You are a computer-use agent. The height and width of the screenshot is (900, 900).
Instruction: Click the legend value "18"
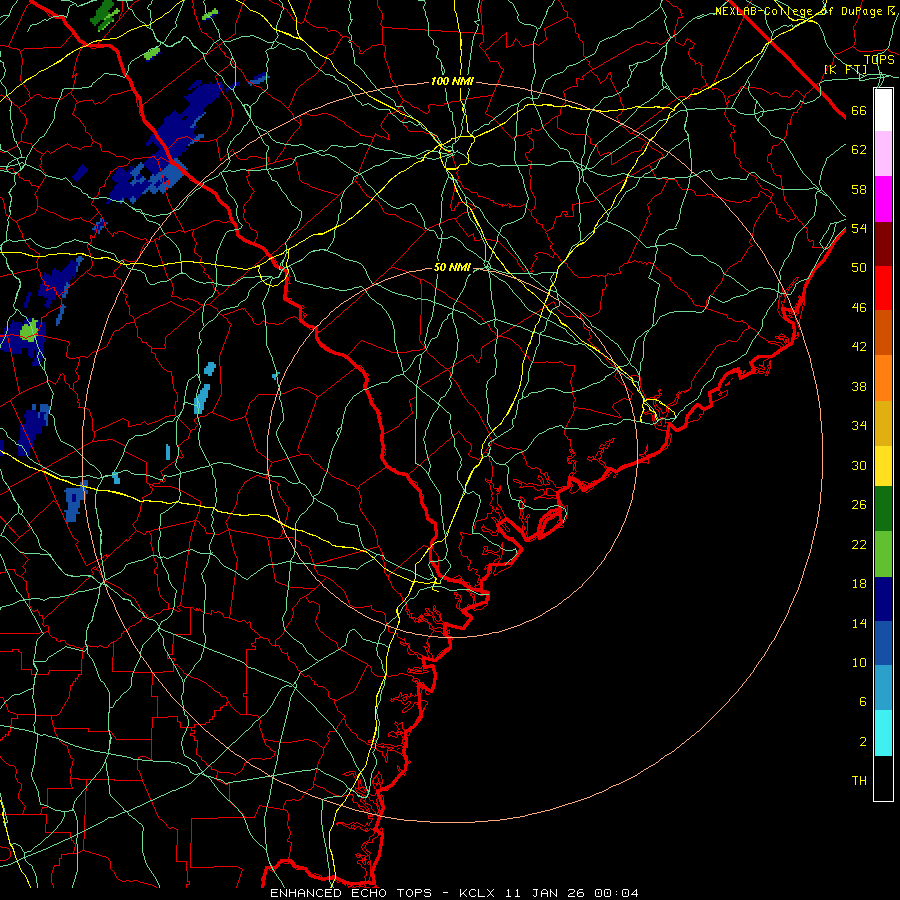pos(859,584)
